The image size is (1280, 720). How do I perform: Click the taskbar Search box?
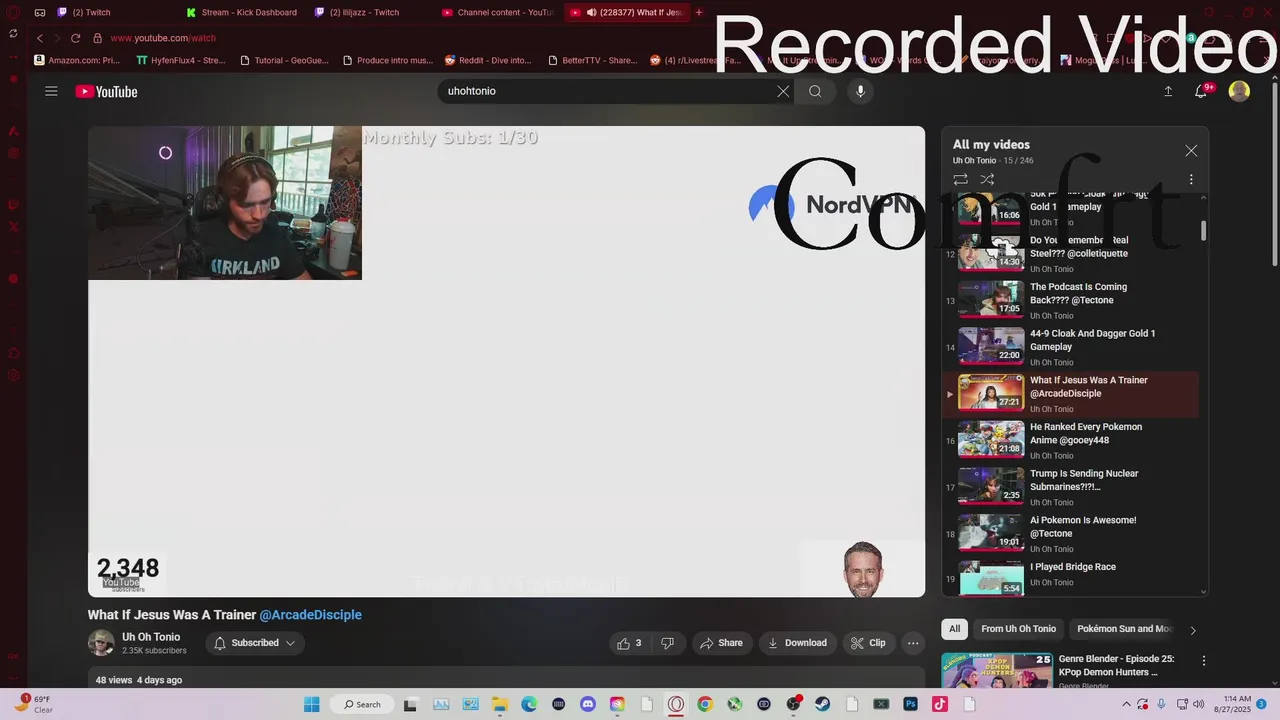[362, 704]
